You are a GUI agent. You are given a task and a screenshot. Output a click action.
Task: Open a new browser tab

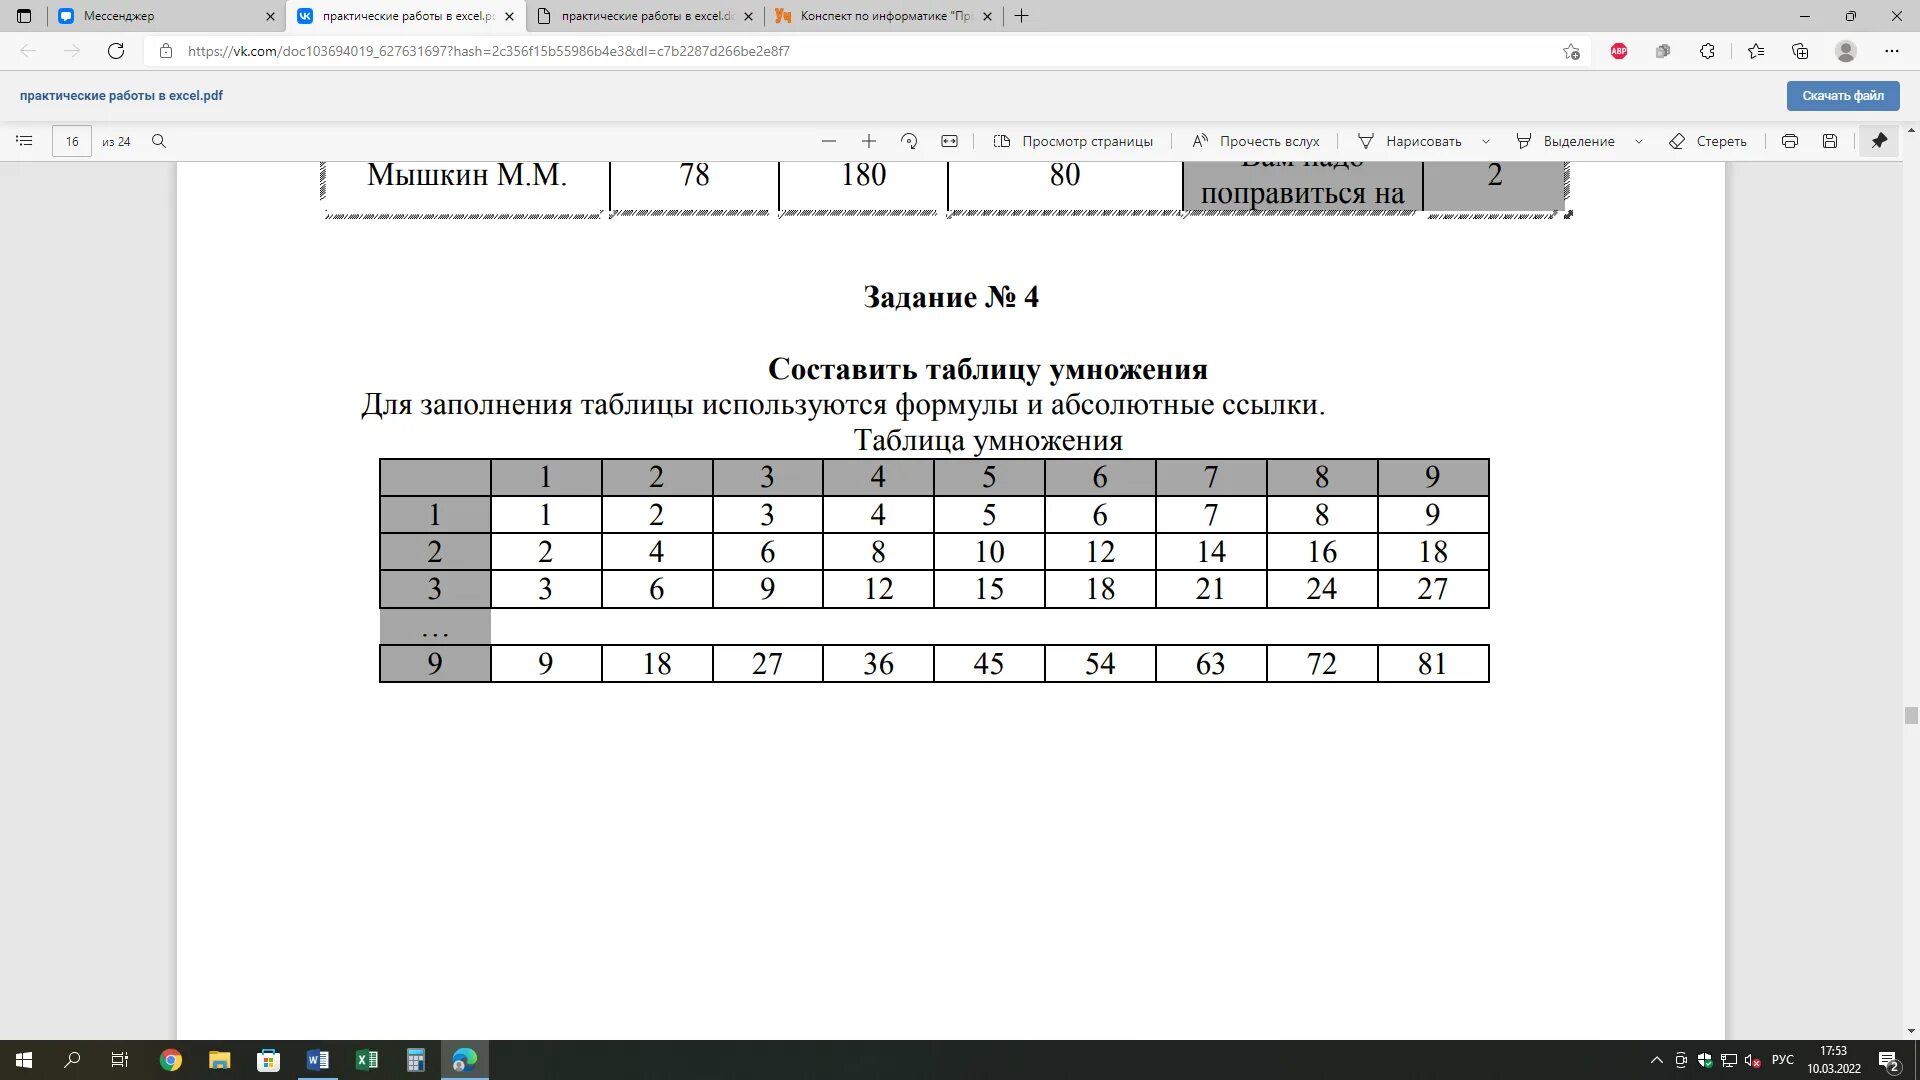[x=1021, y=16]
